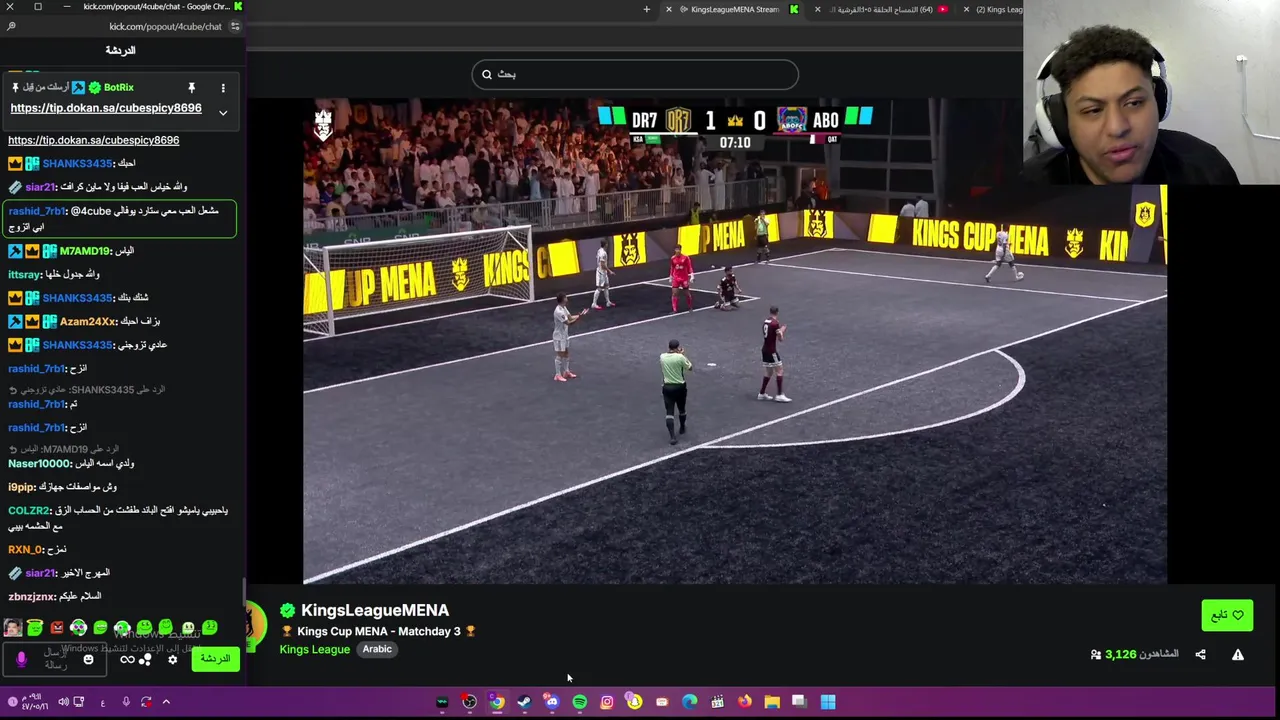The height and width of the screenshot is (720, 1280).
Task: Open Task View from the taskbar
Action: tap(799, 702)
